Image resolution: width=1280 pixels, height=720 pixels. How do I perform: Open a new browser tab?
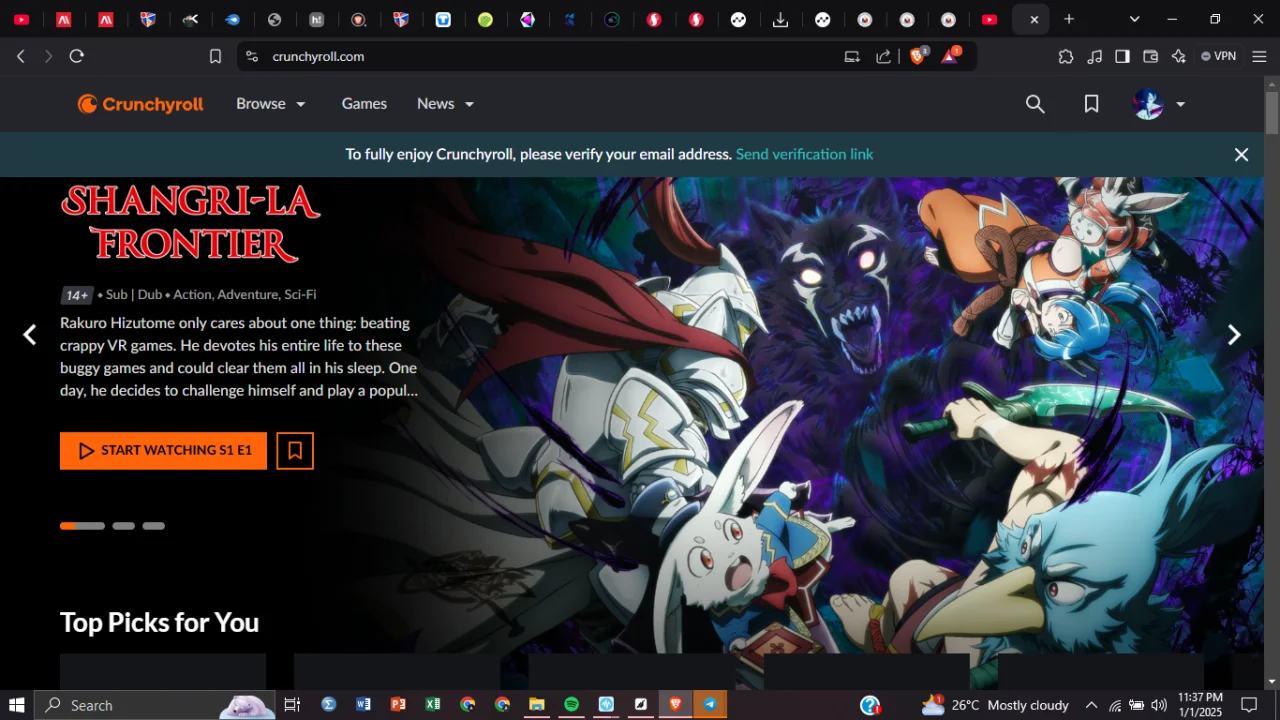tap(1069, 19)
